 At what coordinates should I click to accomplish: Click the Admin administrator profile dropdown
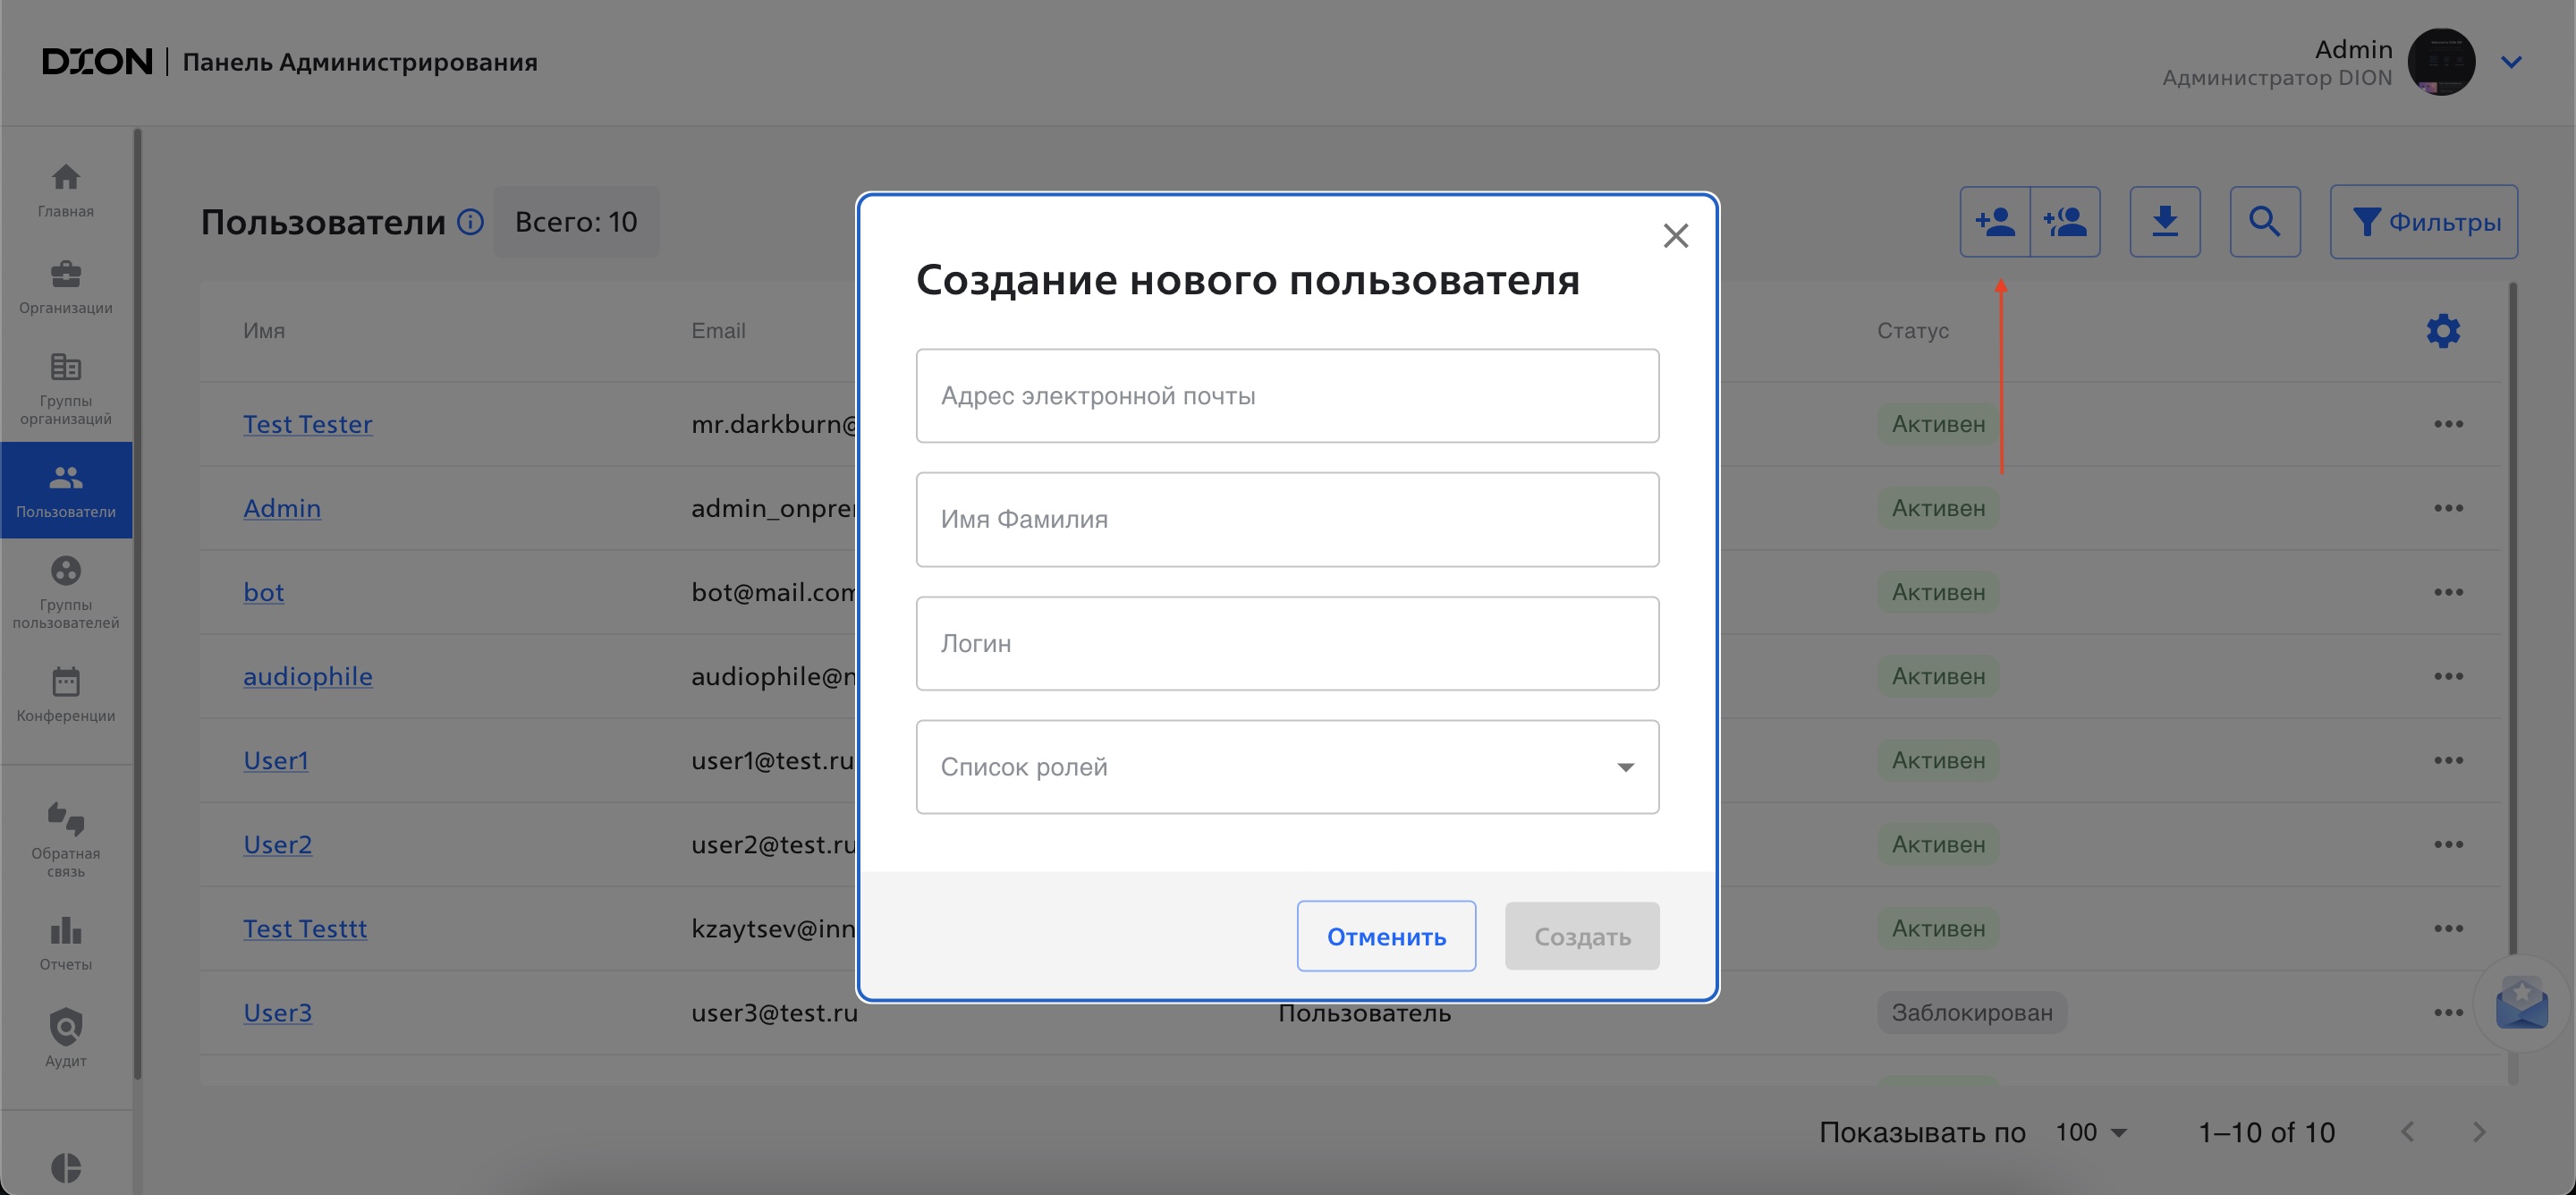2513,63
